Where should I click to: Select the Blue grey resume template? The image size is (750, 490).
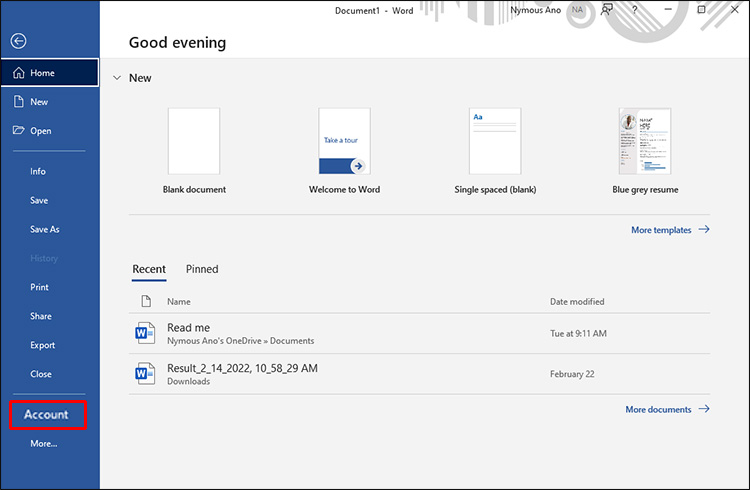pyautogui.click(x=645, y=141)
